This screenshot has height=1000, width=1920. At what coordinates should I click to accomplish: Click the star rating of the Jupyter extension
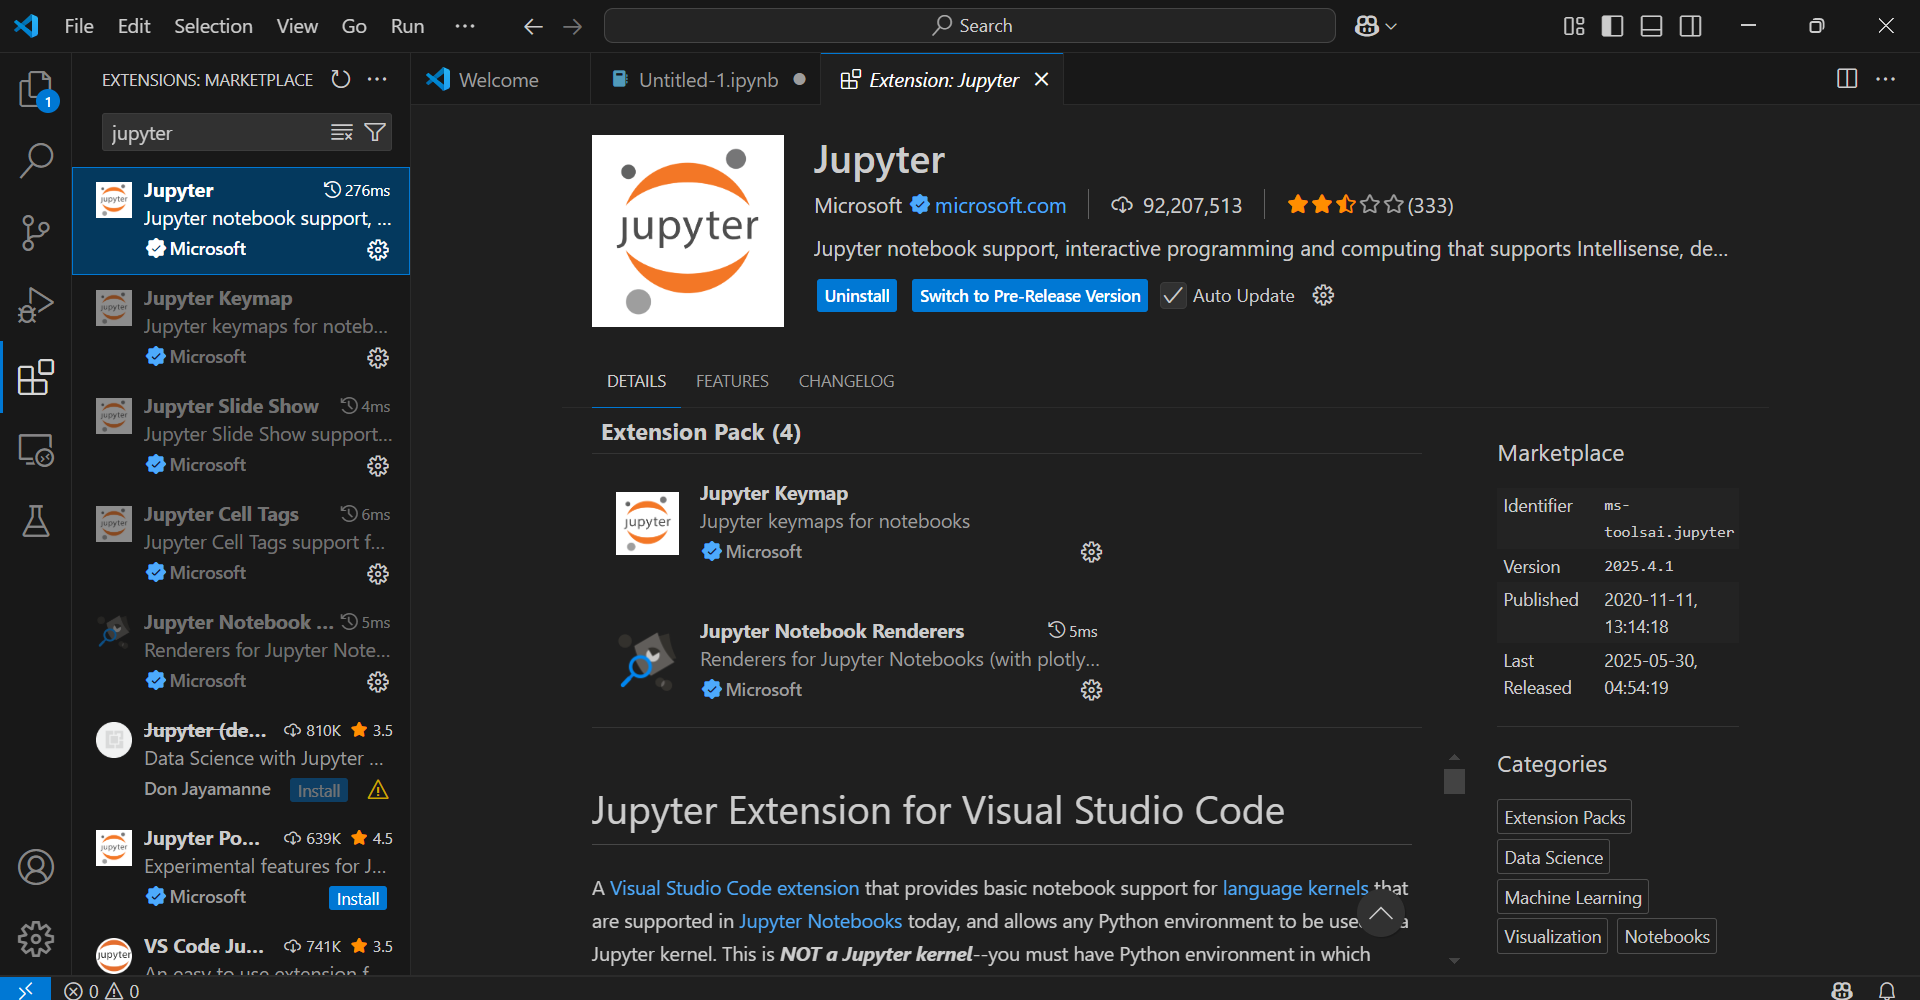(1370, 205)
